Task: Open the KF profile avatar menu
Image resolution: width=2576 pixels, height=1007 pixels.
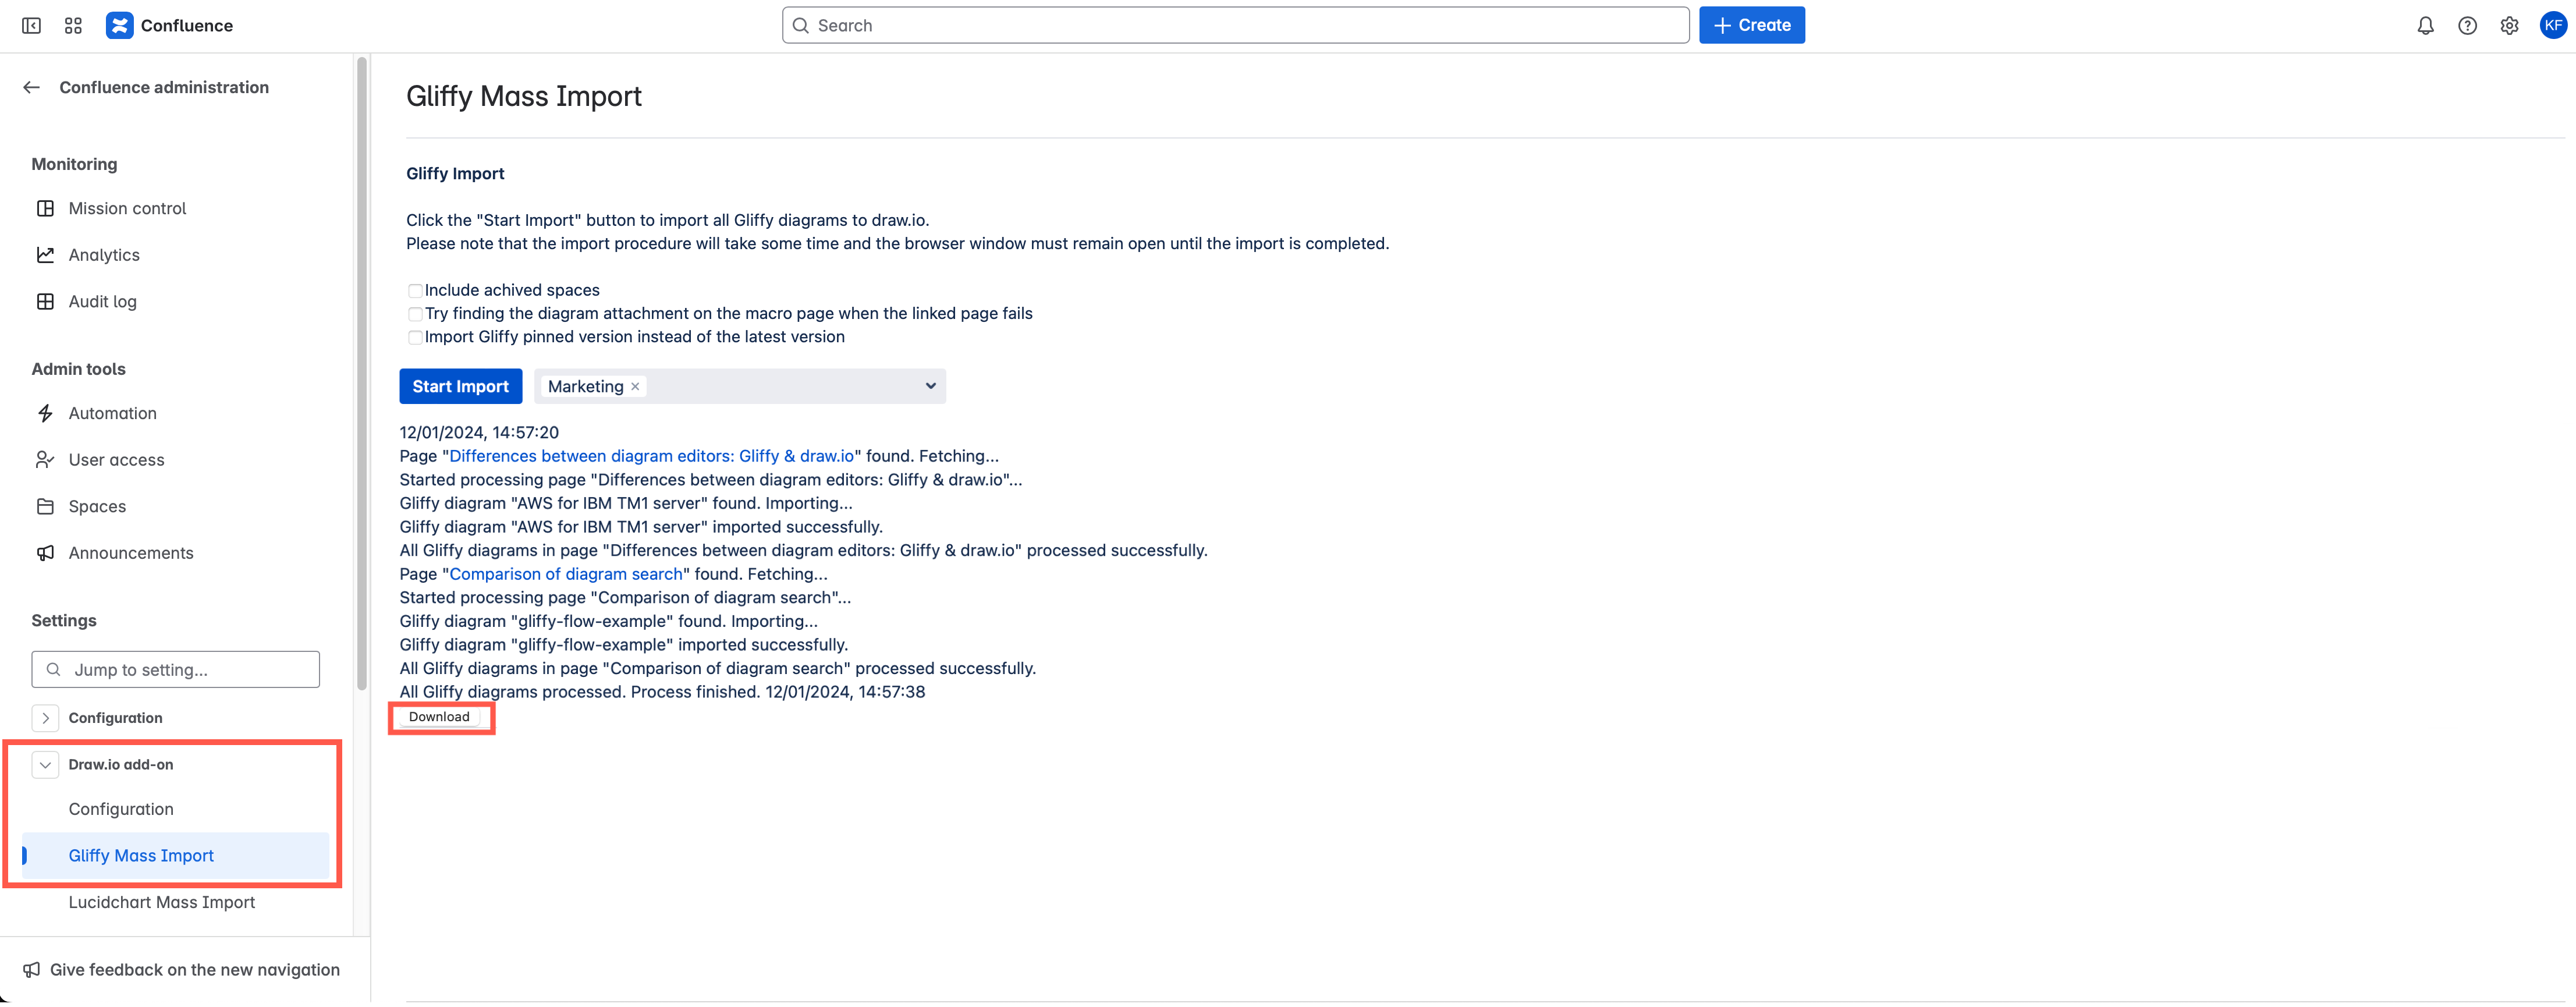Action: tap(2552, 25)
